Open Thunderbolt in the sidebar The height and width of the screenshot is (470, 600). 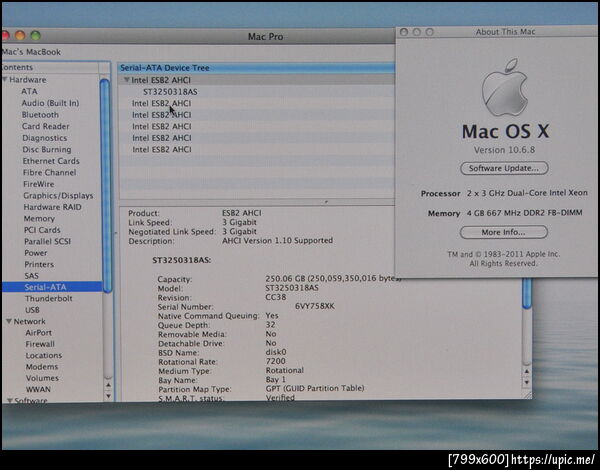(49, 298)
